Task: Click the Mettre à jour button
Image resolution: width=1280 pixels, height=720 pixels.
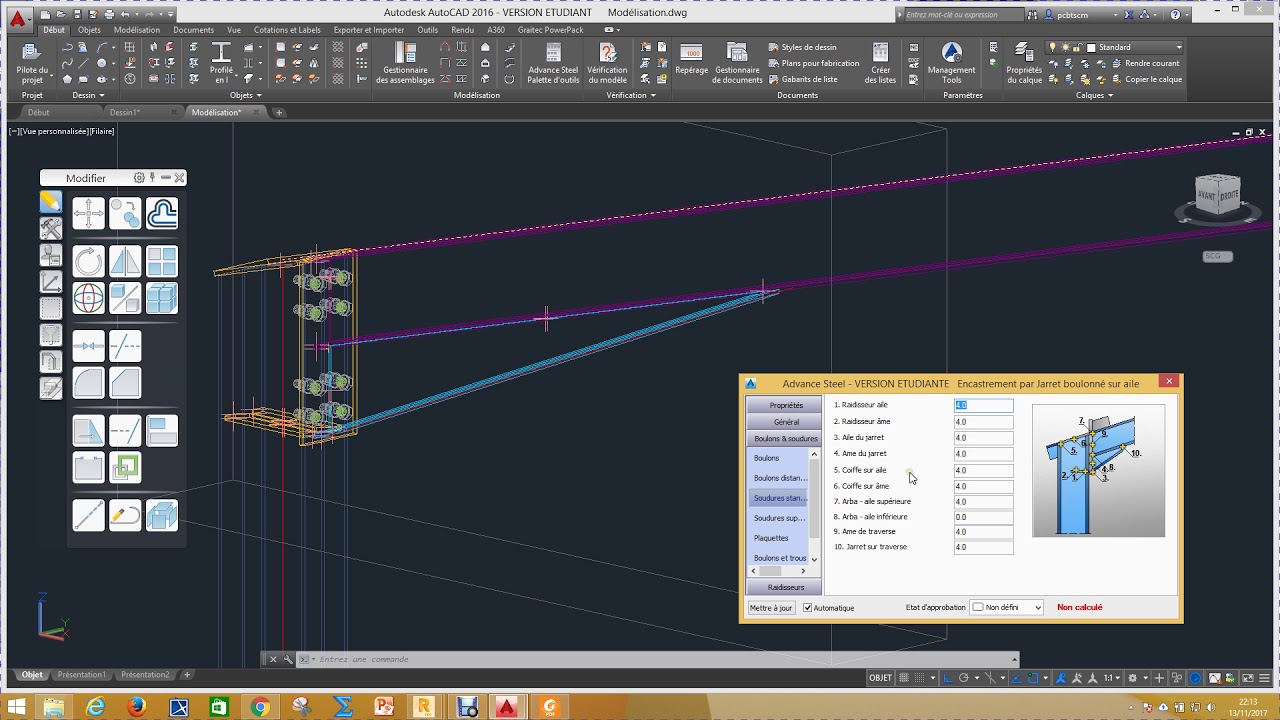Action: (x=771, y=607)
